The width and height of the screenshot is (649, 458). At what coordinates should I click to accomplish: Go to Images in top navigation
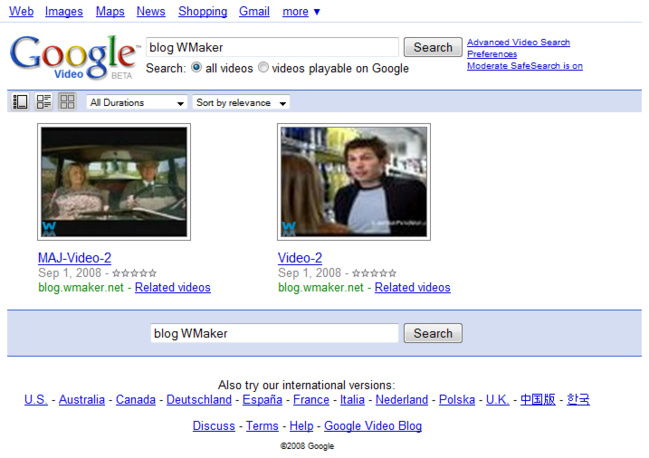pos(64,12)
